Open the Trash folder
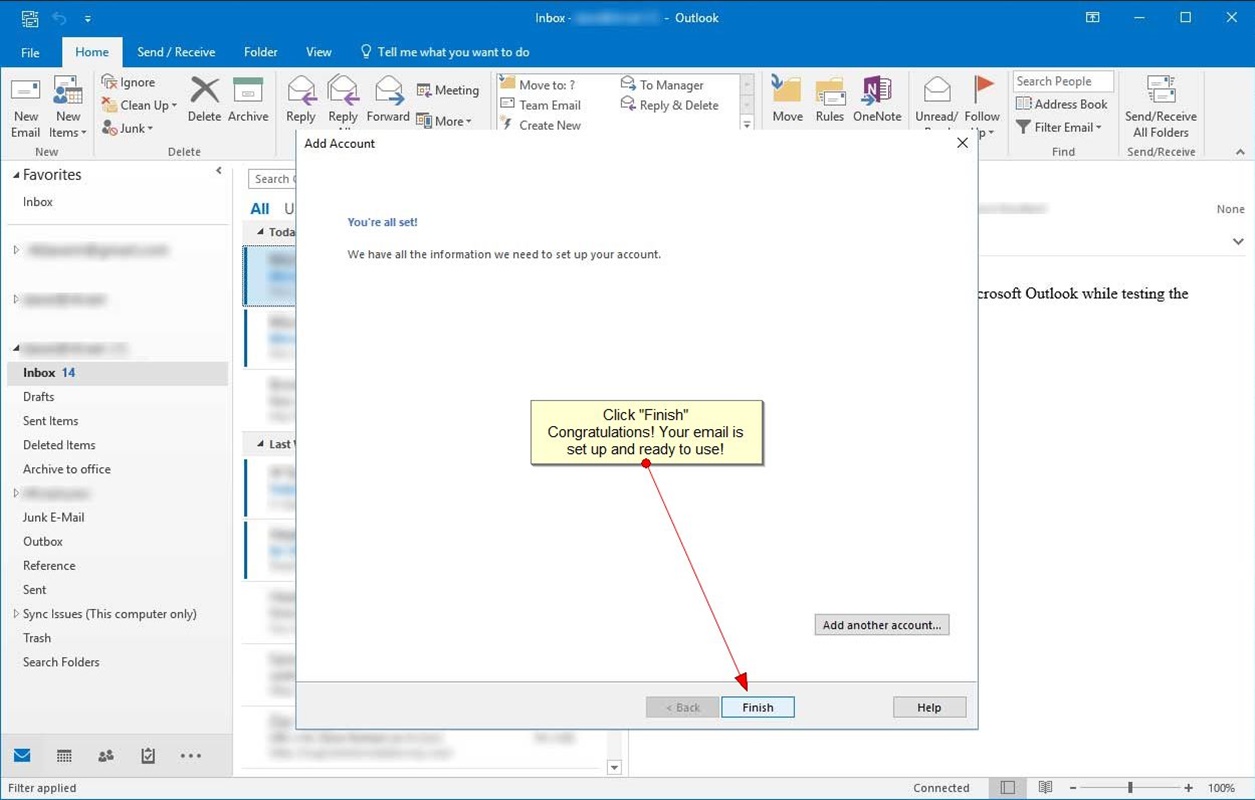Viewport: 1255px width, 800px height. pos(37,638)
